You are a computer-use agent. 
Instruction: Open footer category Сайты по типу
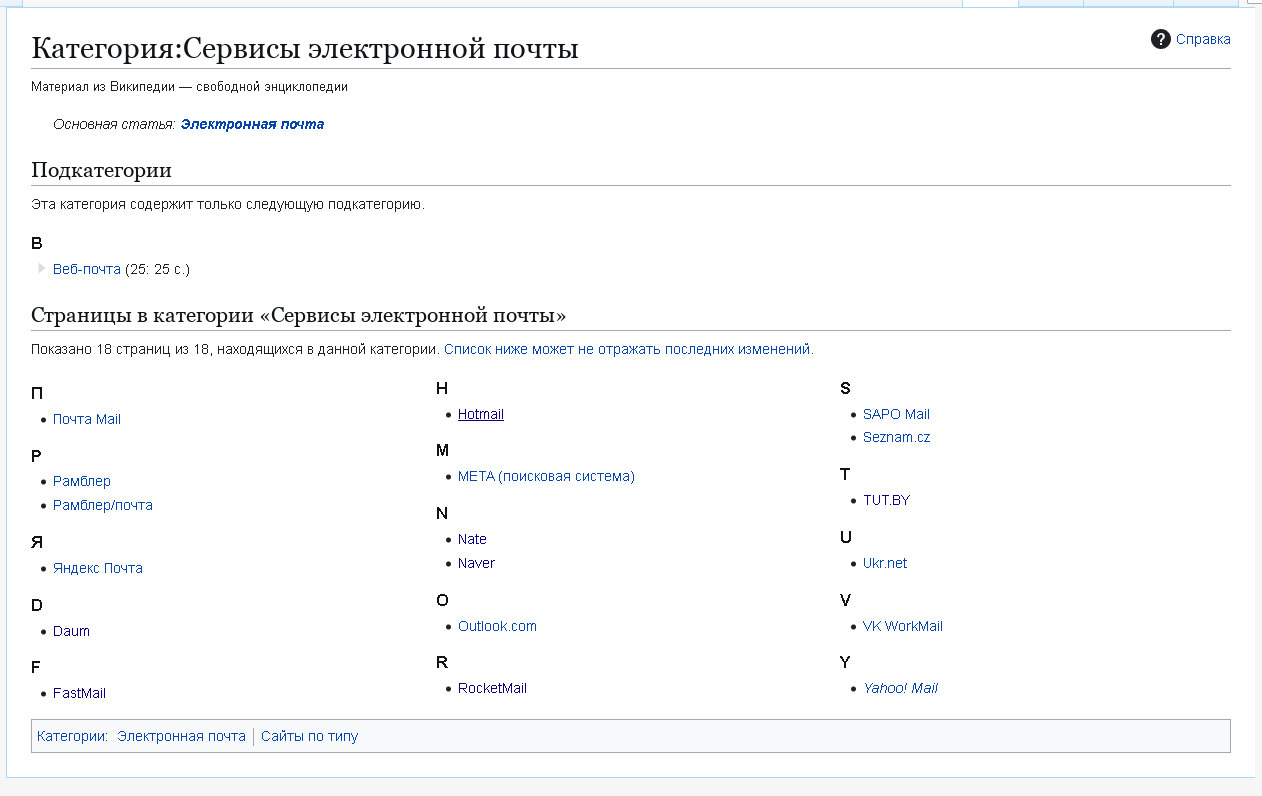(x=309, y=736)
